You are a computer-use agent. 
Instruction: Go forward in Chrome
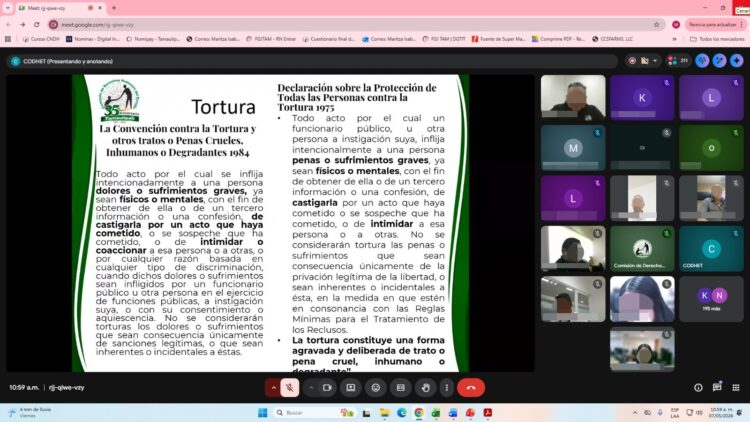pyautogui.click(x=22, y=24)
